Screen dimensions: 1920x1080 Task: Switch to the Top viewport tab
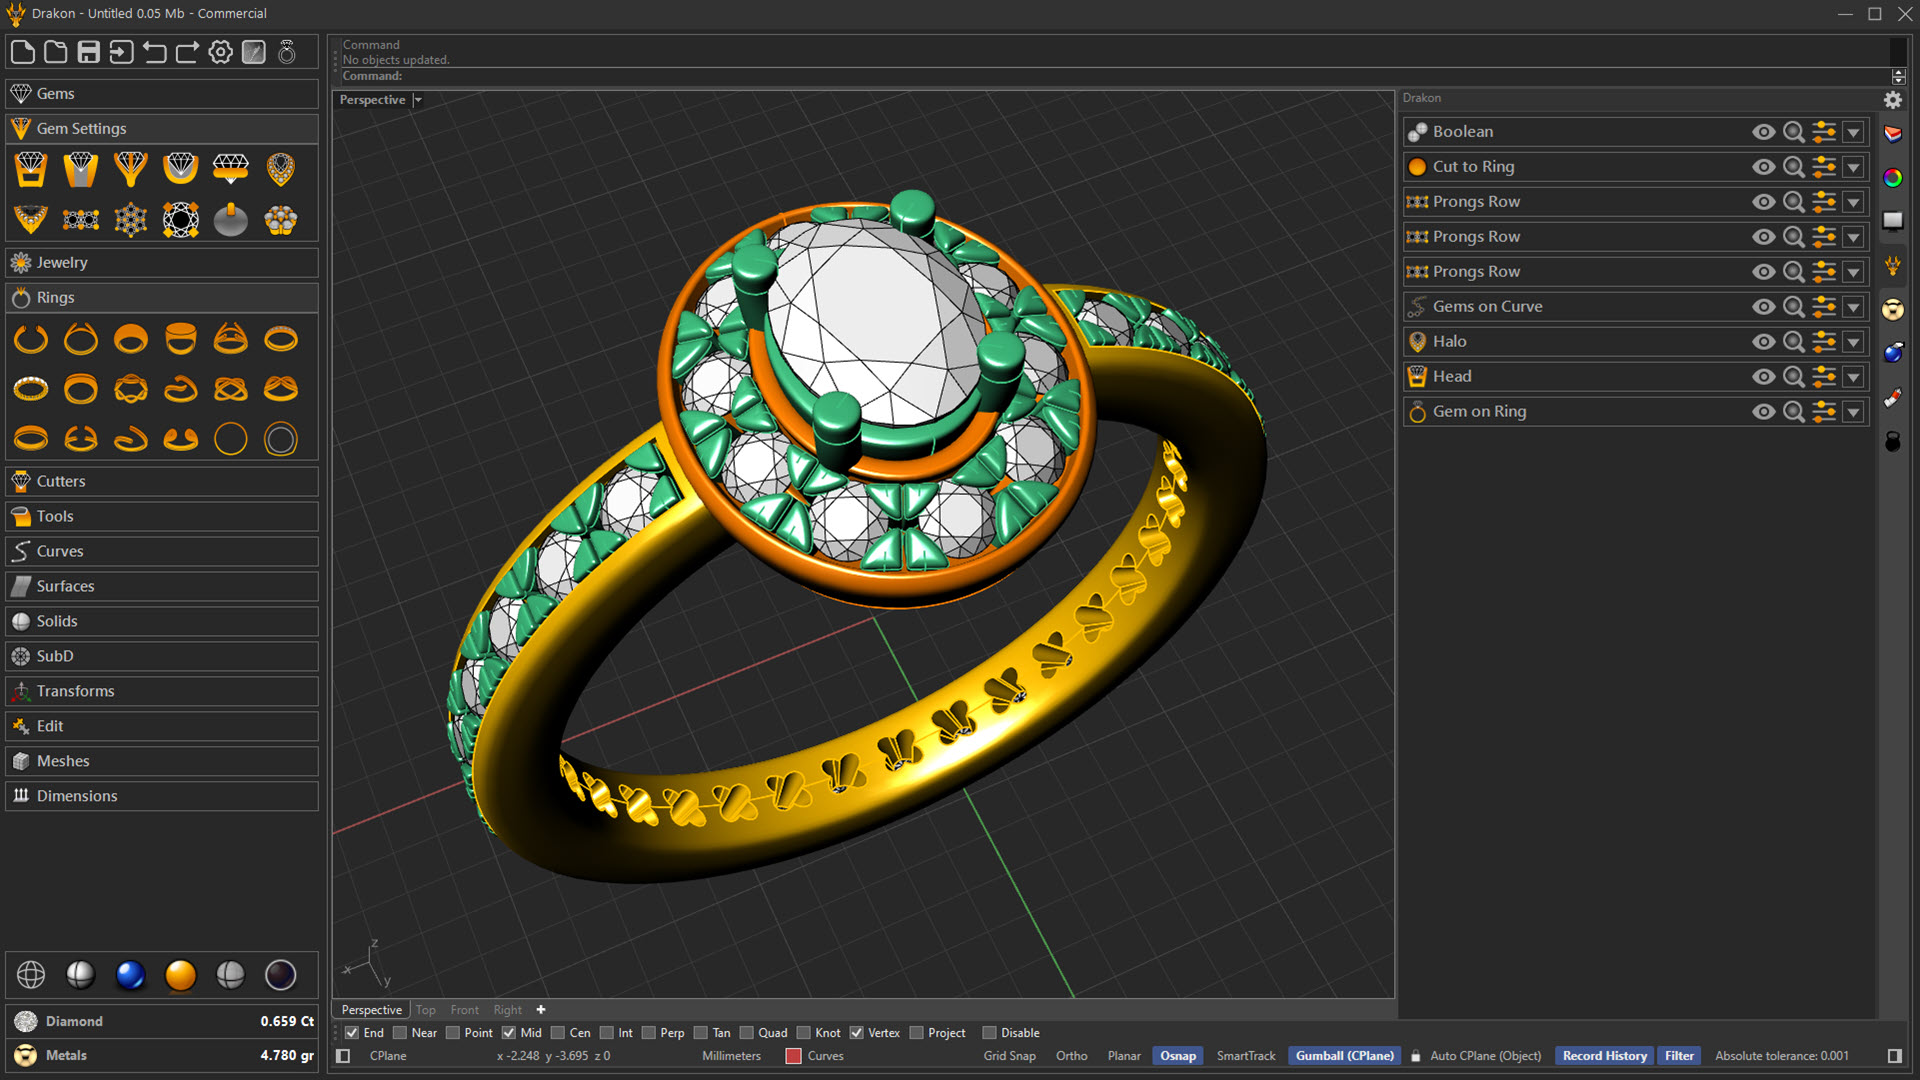point(426,1010)
